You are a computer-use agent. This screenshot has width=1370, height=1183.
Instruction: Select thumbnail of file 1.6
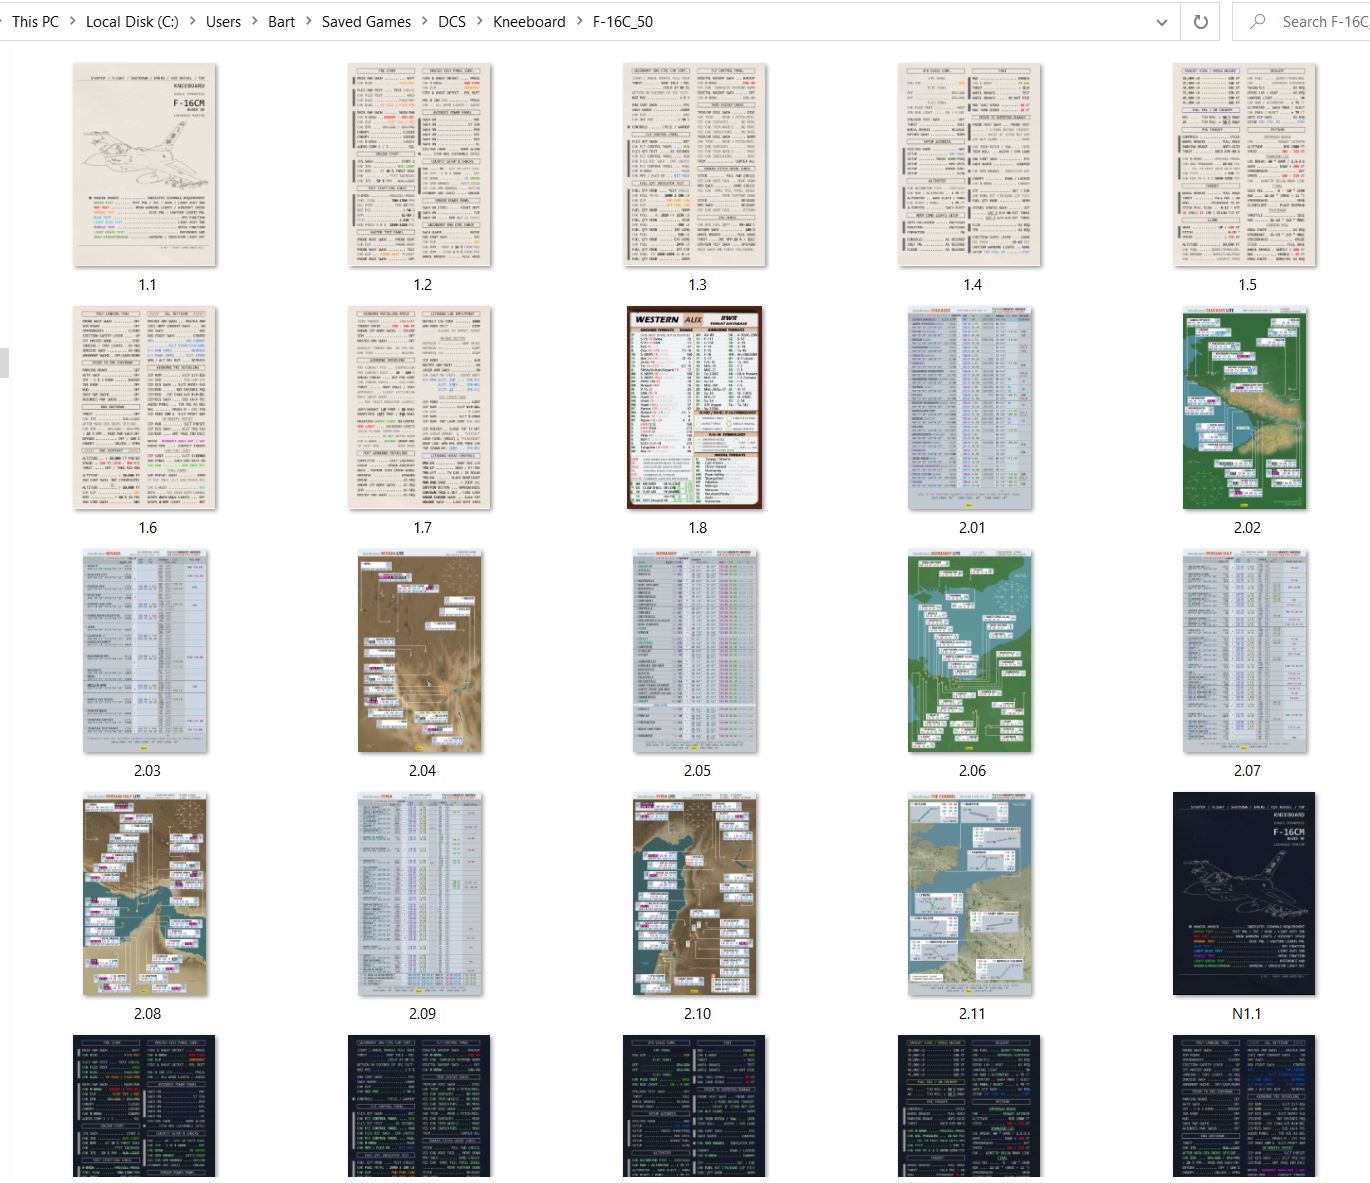tap(145, 408)
